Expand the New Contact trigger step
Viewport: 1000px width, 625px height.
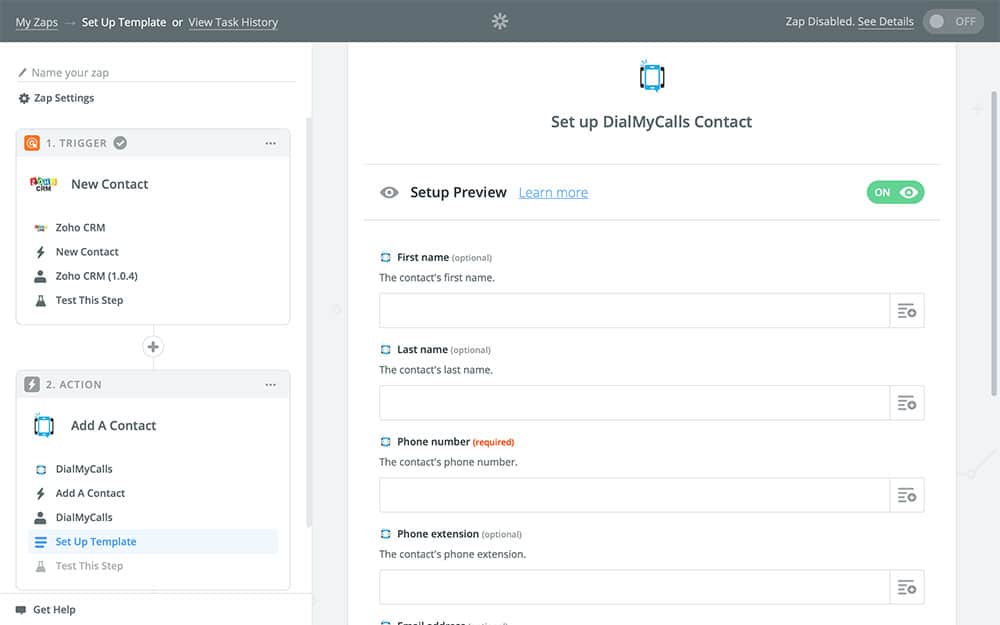(109, 184)
